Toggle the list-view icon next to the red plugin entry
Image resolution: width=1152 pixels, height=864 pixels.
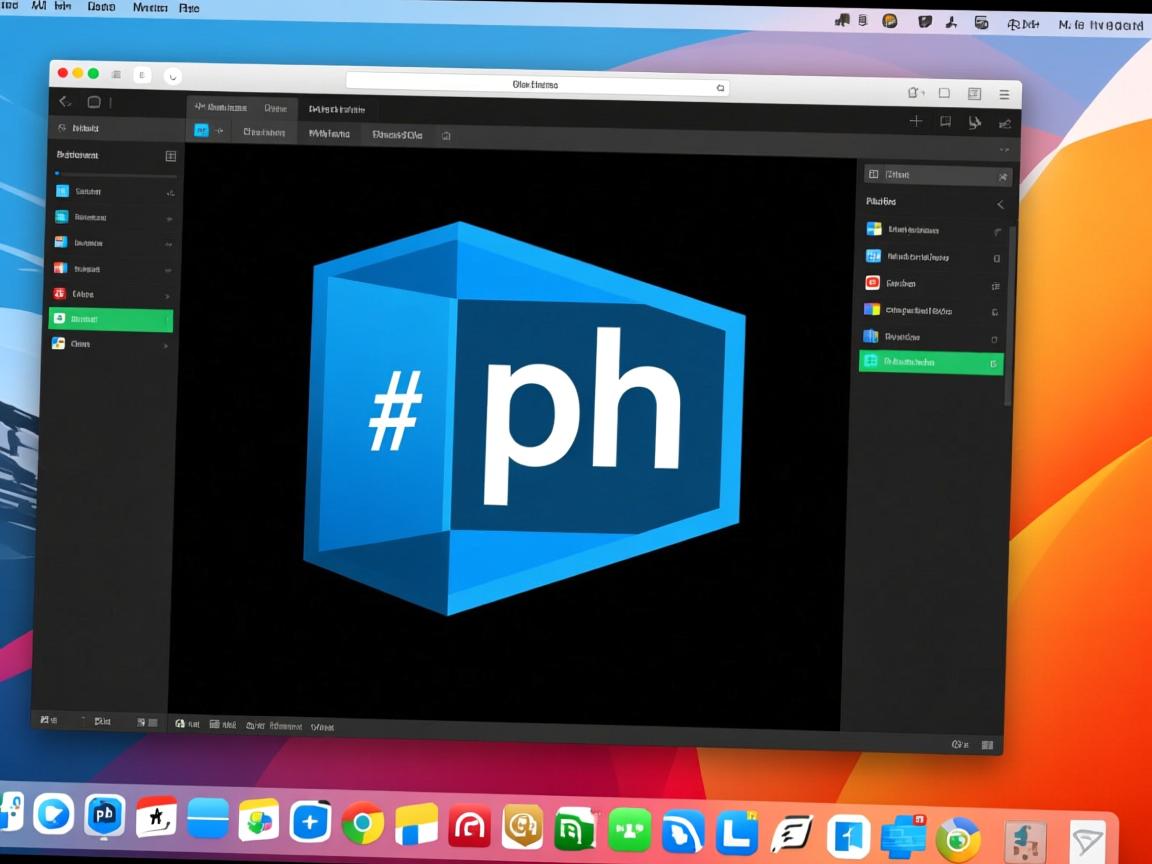point(995,285)
